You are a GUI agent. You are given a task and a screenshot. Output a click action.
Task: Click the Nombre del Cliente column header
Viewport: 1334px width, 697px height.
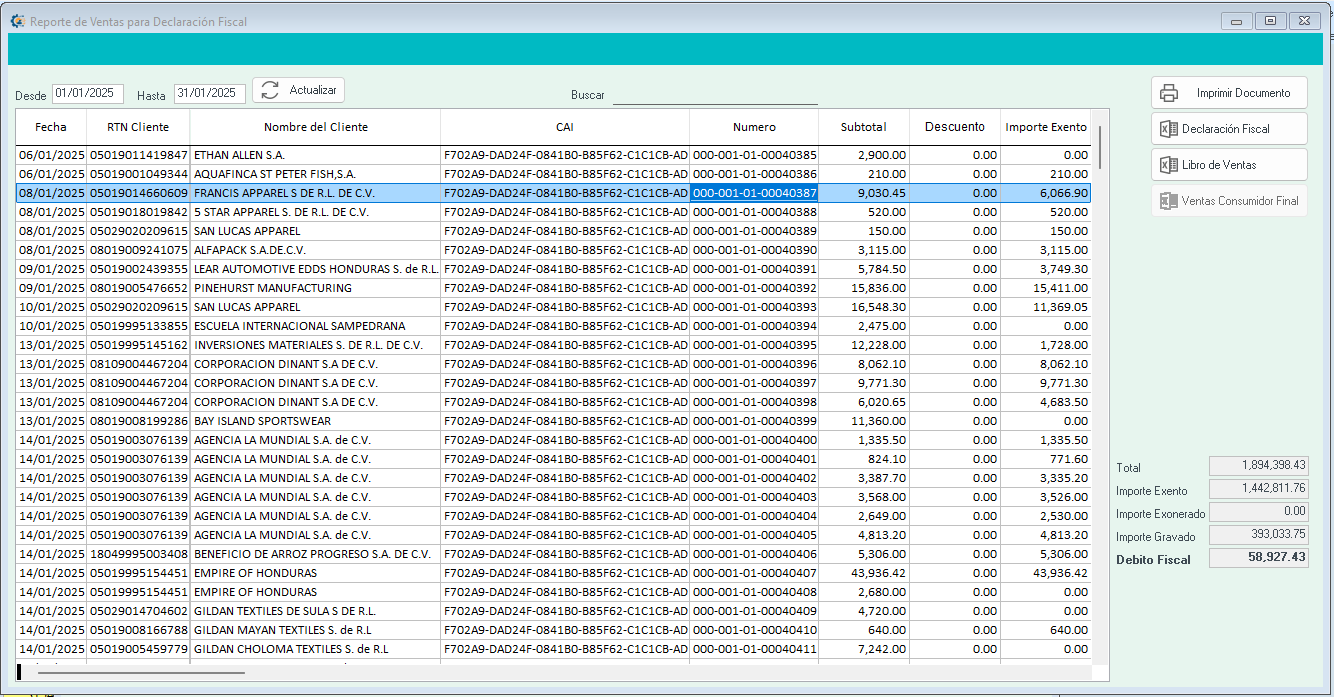[x=315, y=127]
